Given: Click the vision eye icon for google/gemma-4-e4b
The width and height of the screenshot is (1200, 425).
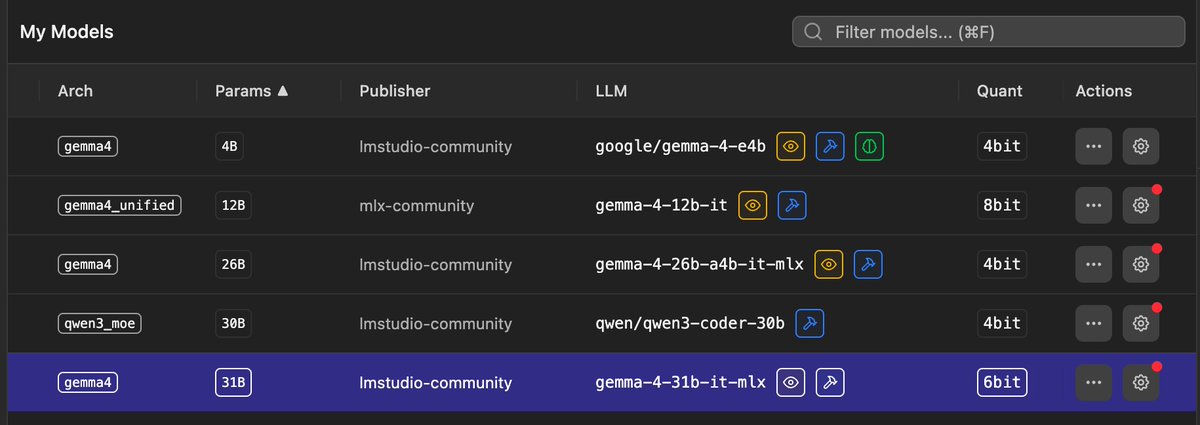Looking at the screenshot, I should click(791, 147).
